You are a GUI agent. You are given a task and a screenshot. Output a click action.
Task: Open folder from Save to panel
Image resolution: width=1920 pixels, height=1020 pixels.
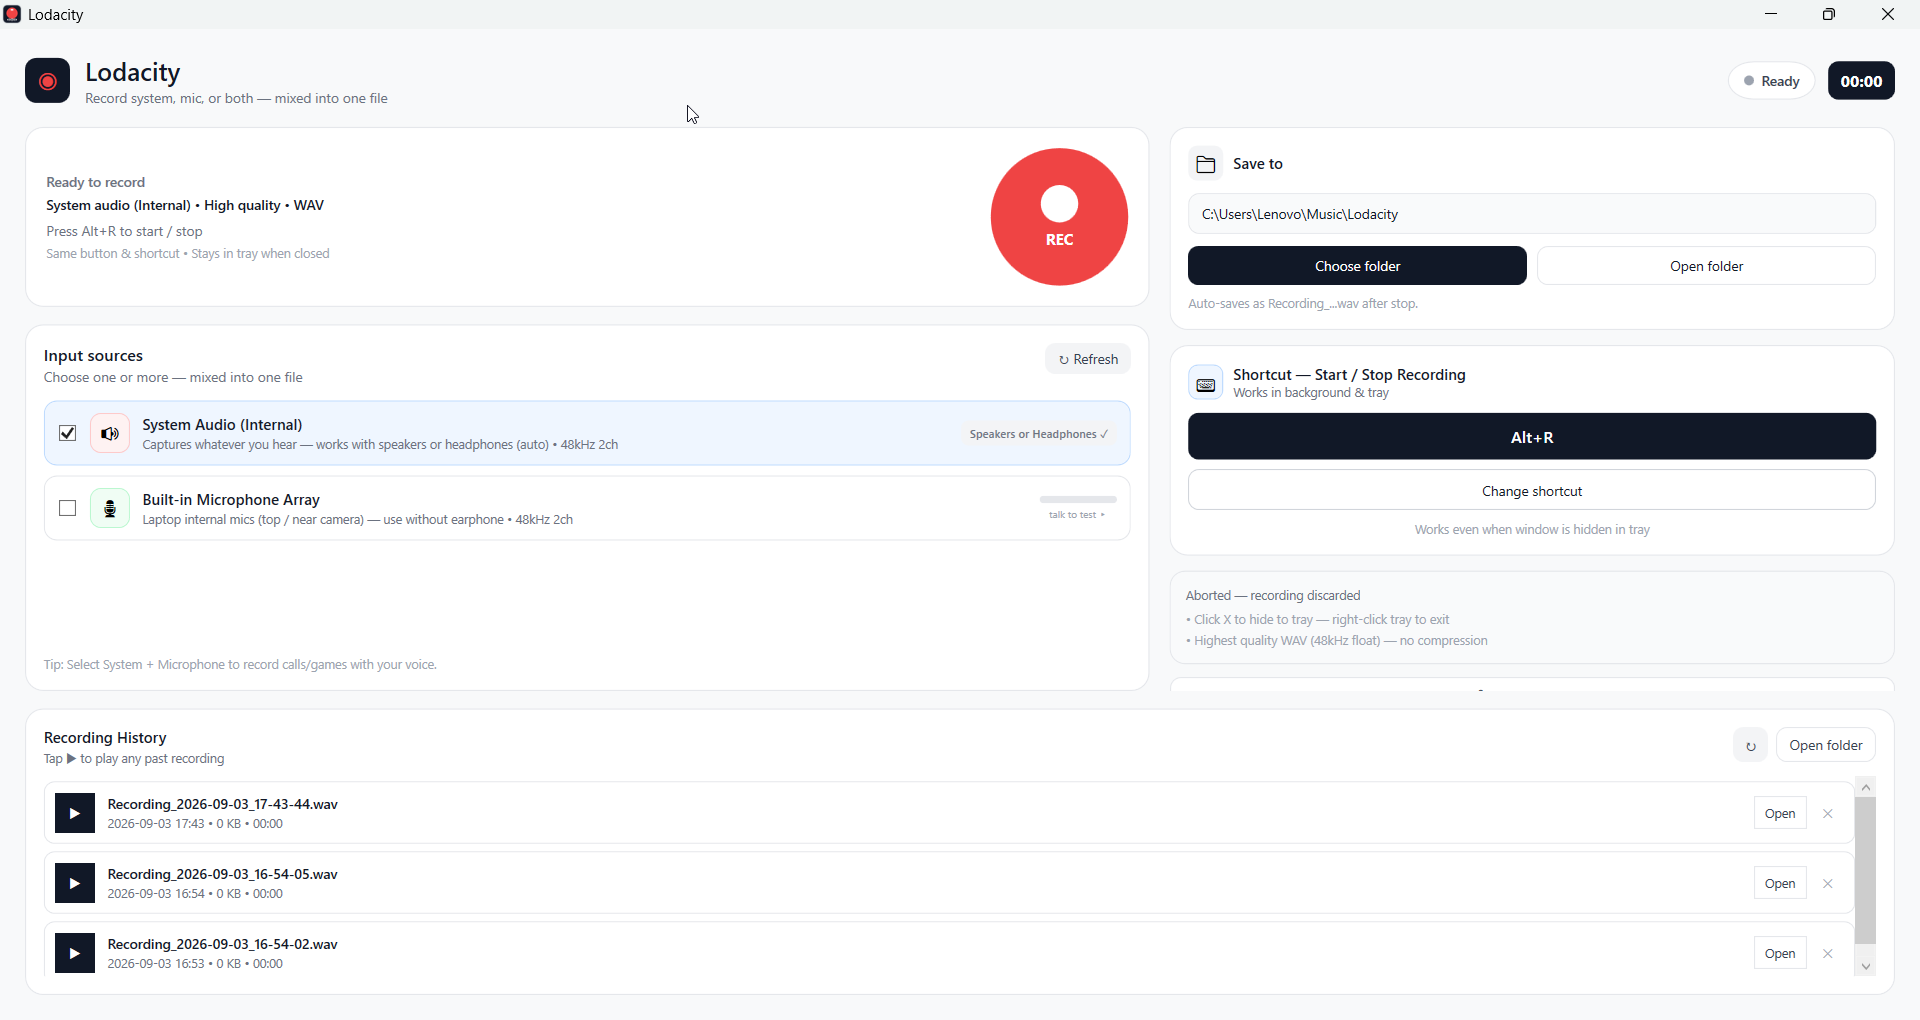coord(1706,266)
